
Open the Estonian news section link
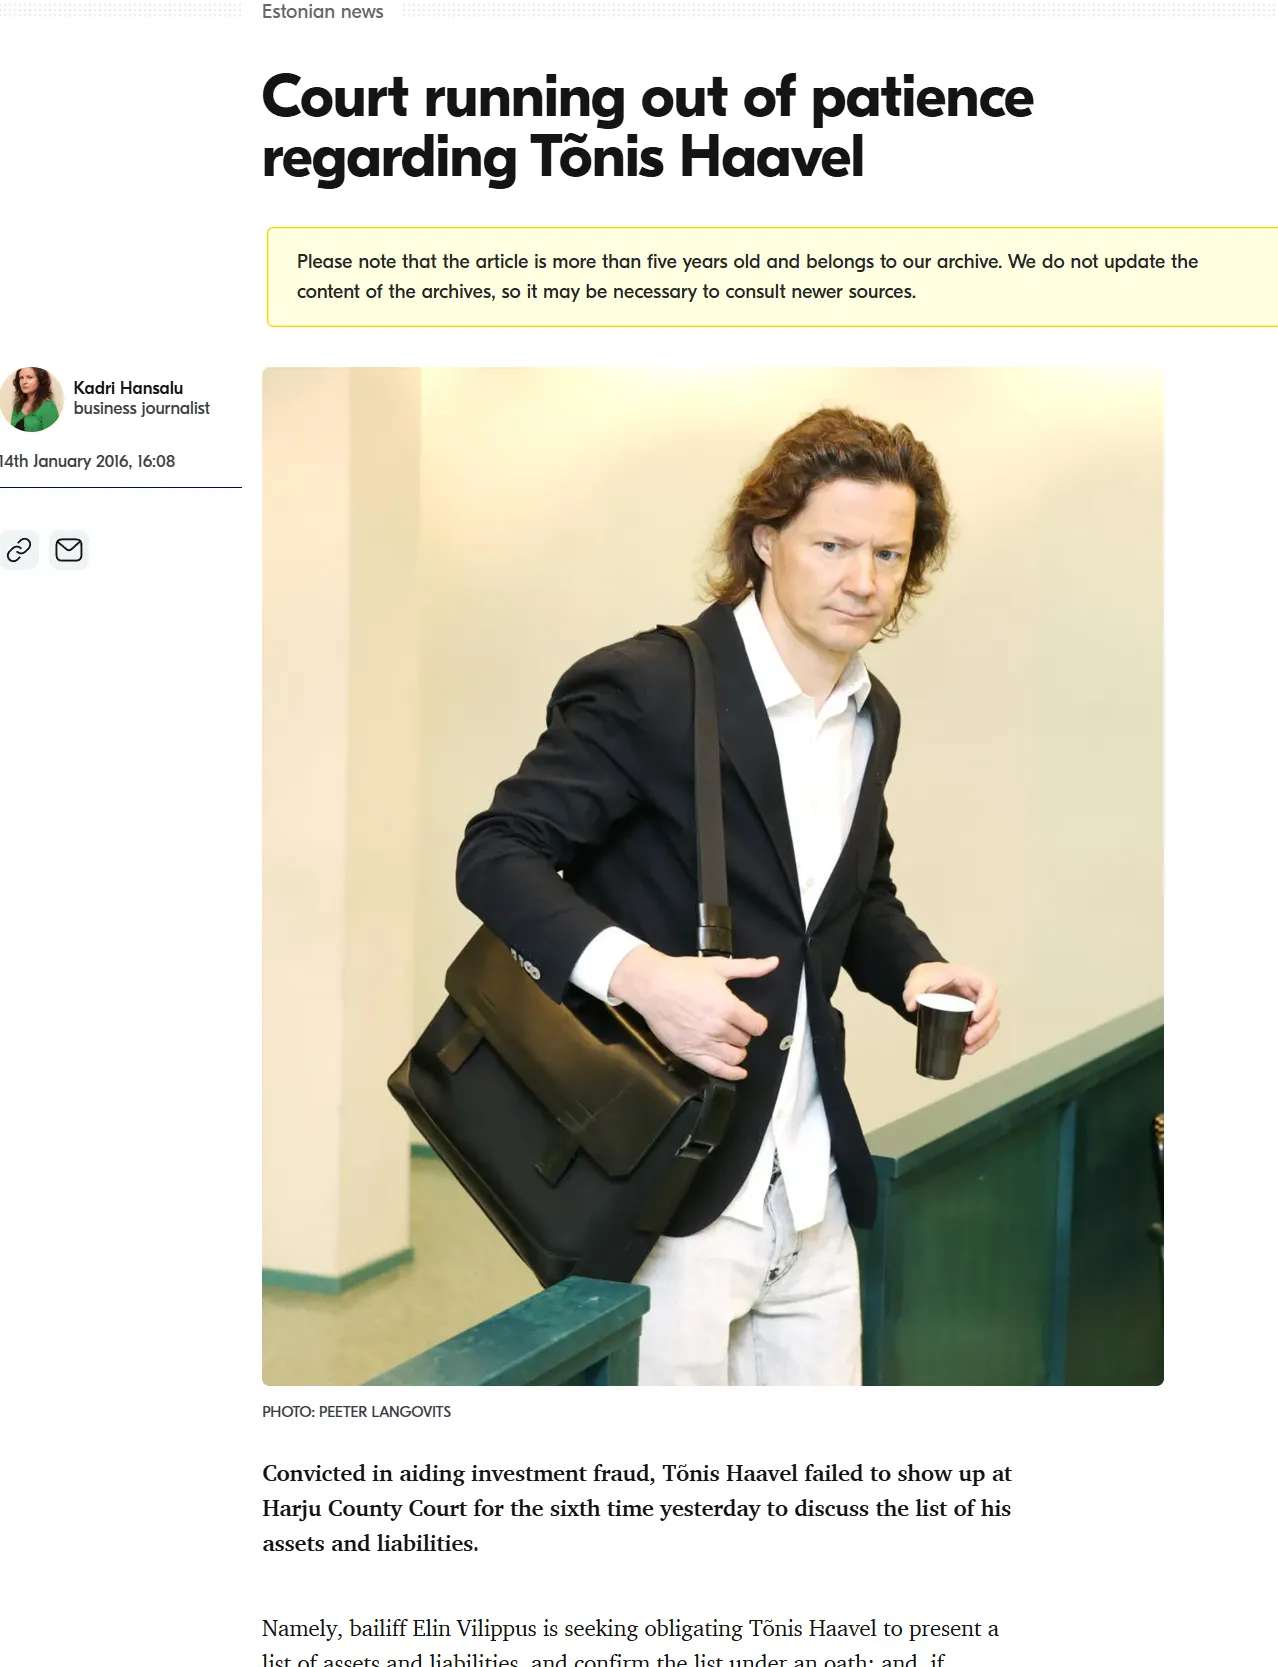click(x=322, y=12)
